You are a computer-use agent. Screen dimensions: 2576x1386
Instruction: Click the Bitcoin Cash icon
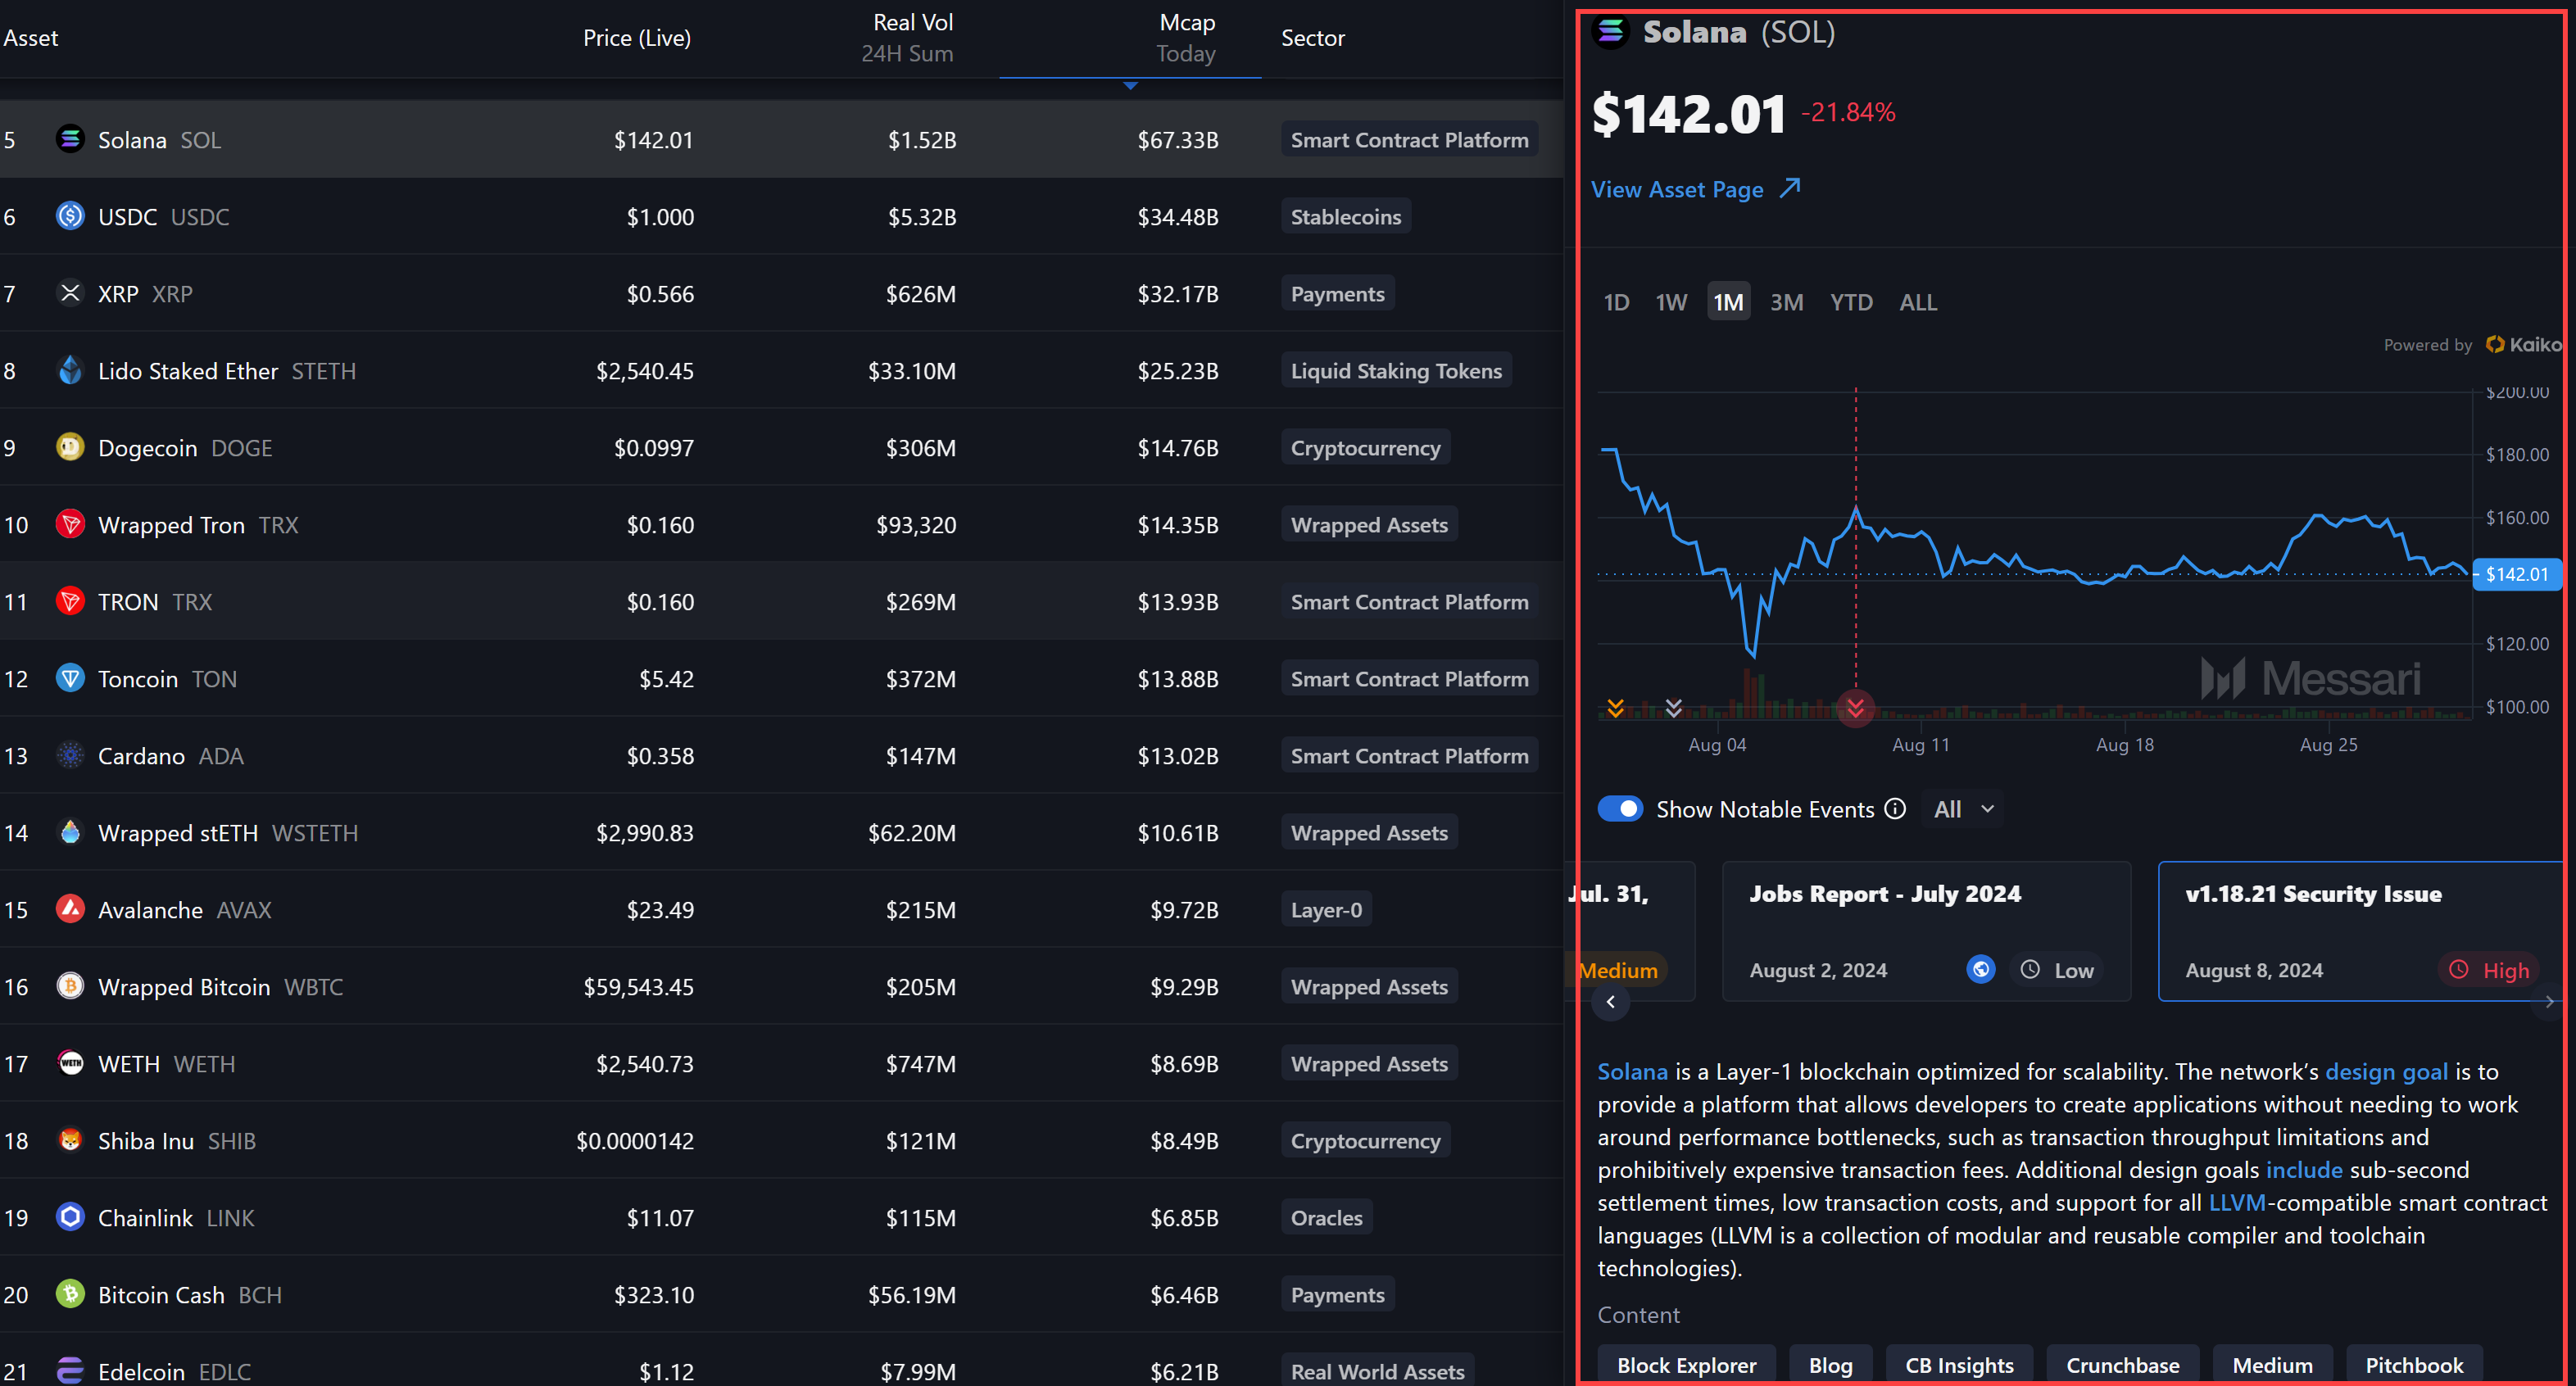click(x=70, y=1294)
